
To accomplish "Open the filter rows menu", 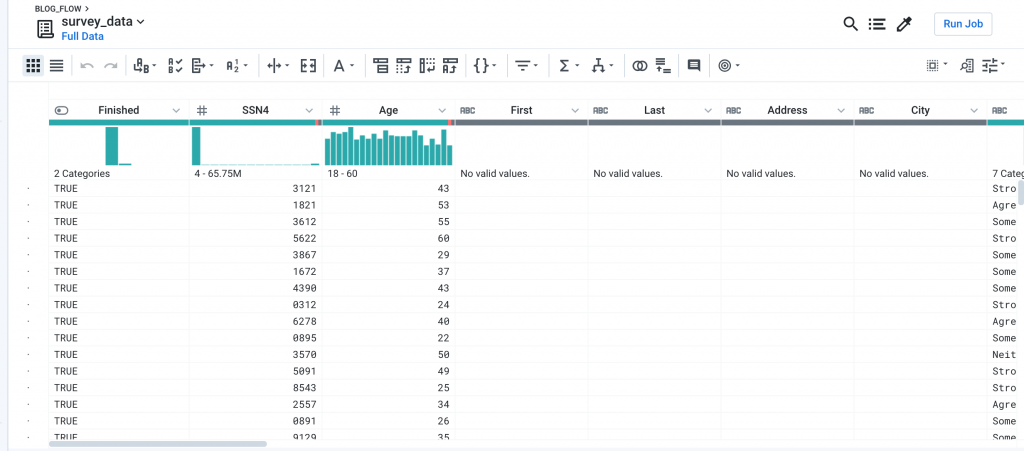I will pyautogui.click(x=526, y=65).
